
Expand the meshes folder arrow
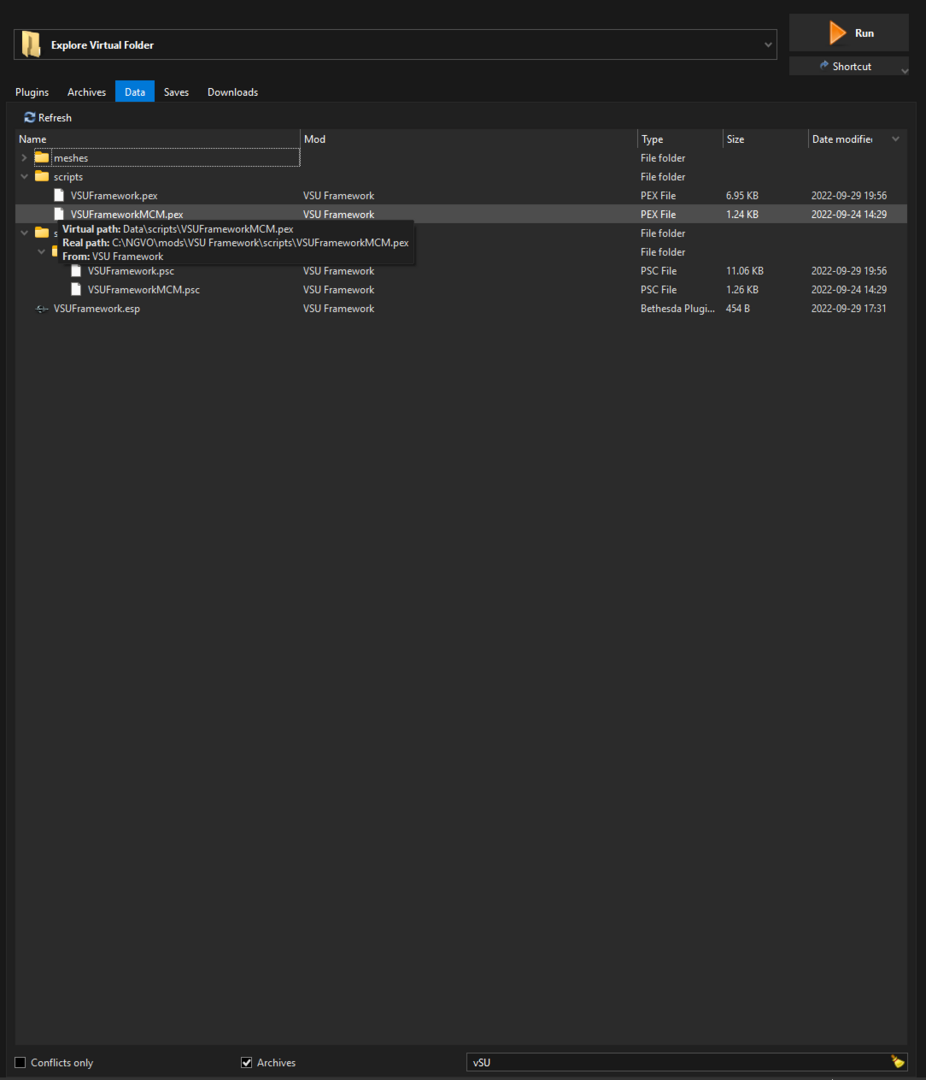pos(24,158)
